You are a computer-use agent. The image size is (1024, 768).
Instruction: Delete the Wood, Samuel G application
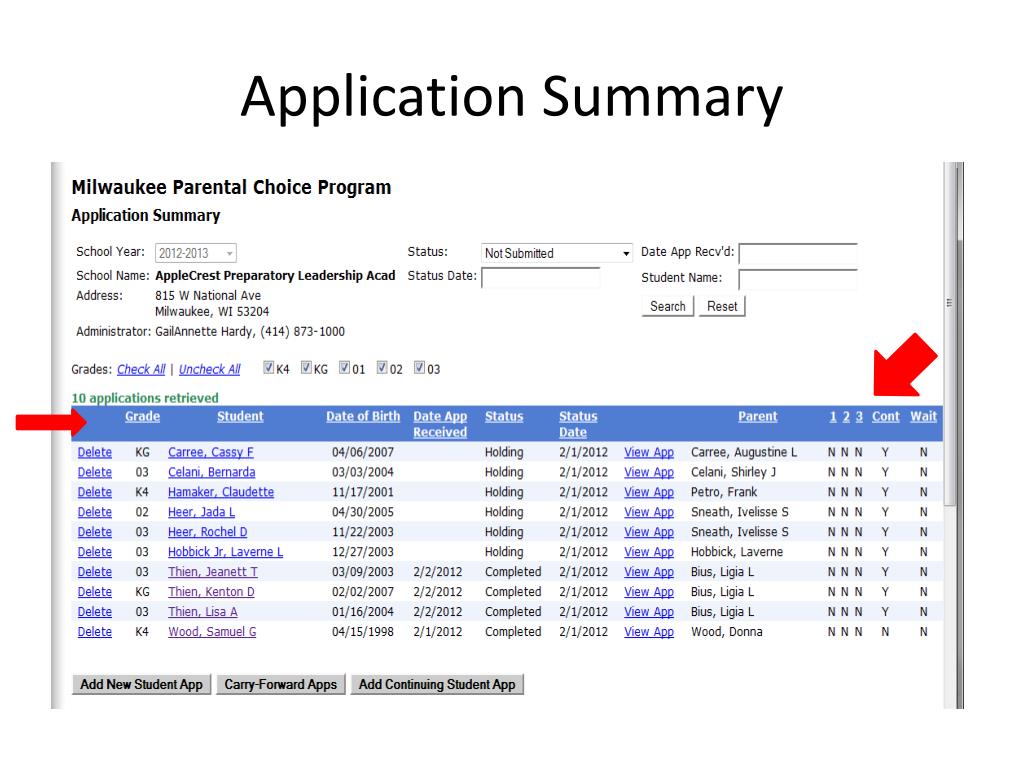[95, 632]
